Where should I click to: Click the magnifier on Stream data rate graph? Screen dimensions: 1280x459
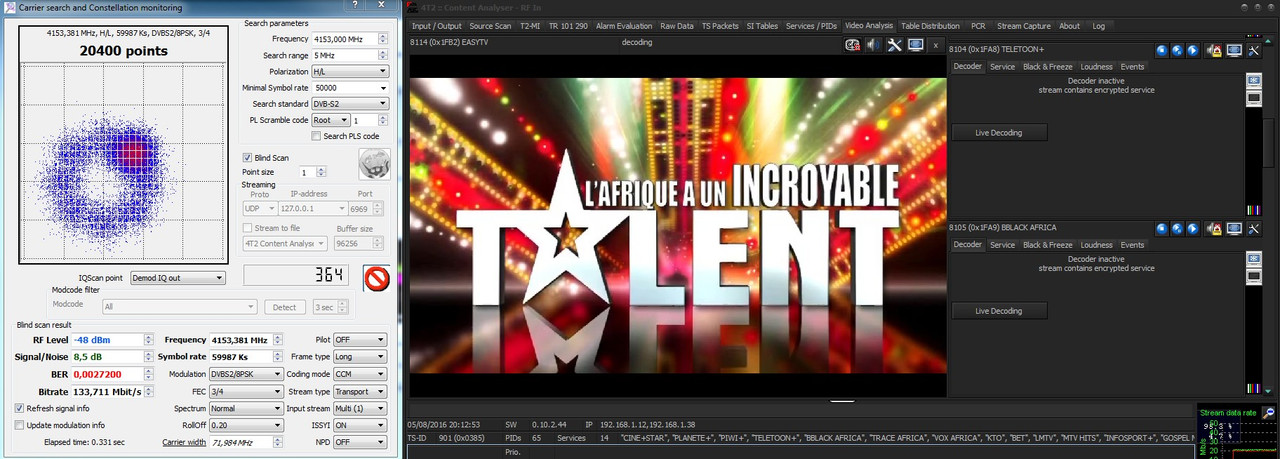1268,412
